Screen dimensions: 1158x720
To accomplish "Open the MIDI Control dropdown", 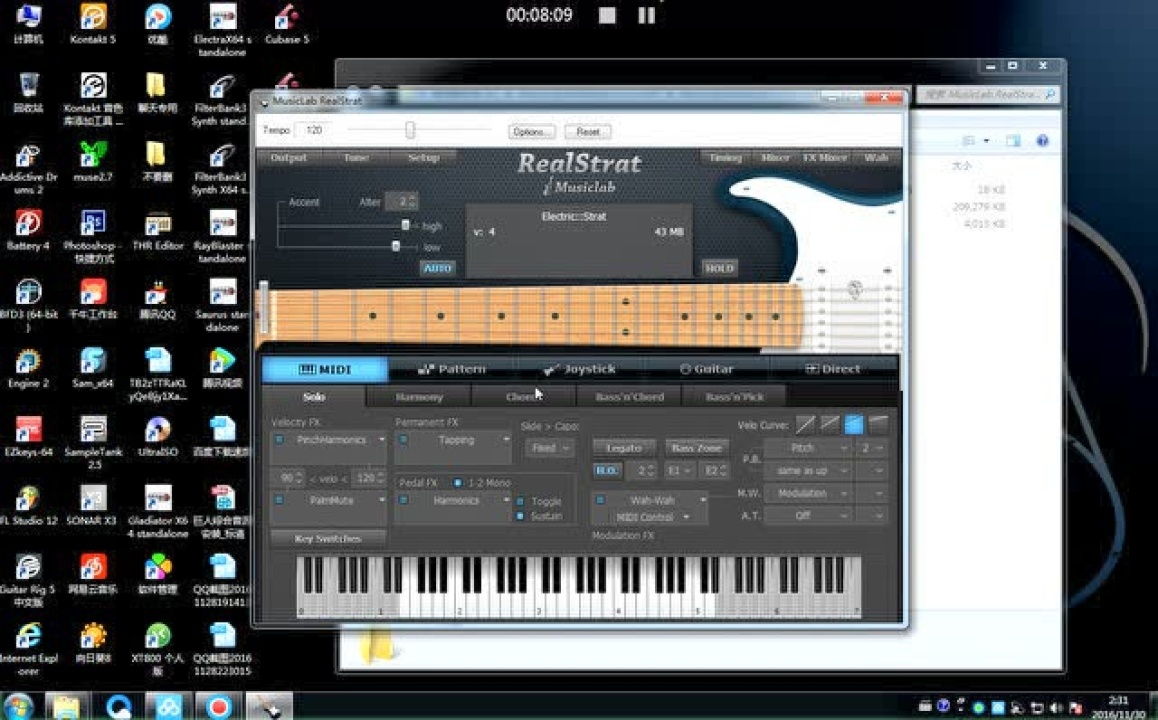I will [651, 517].
